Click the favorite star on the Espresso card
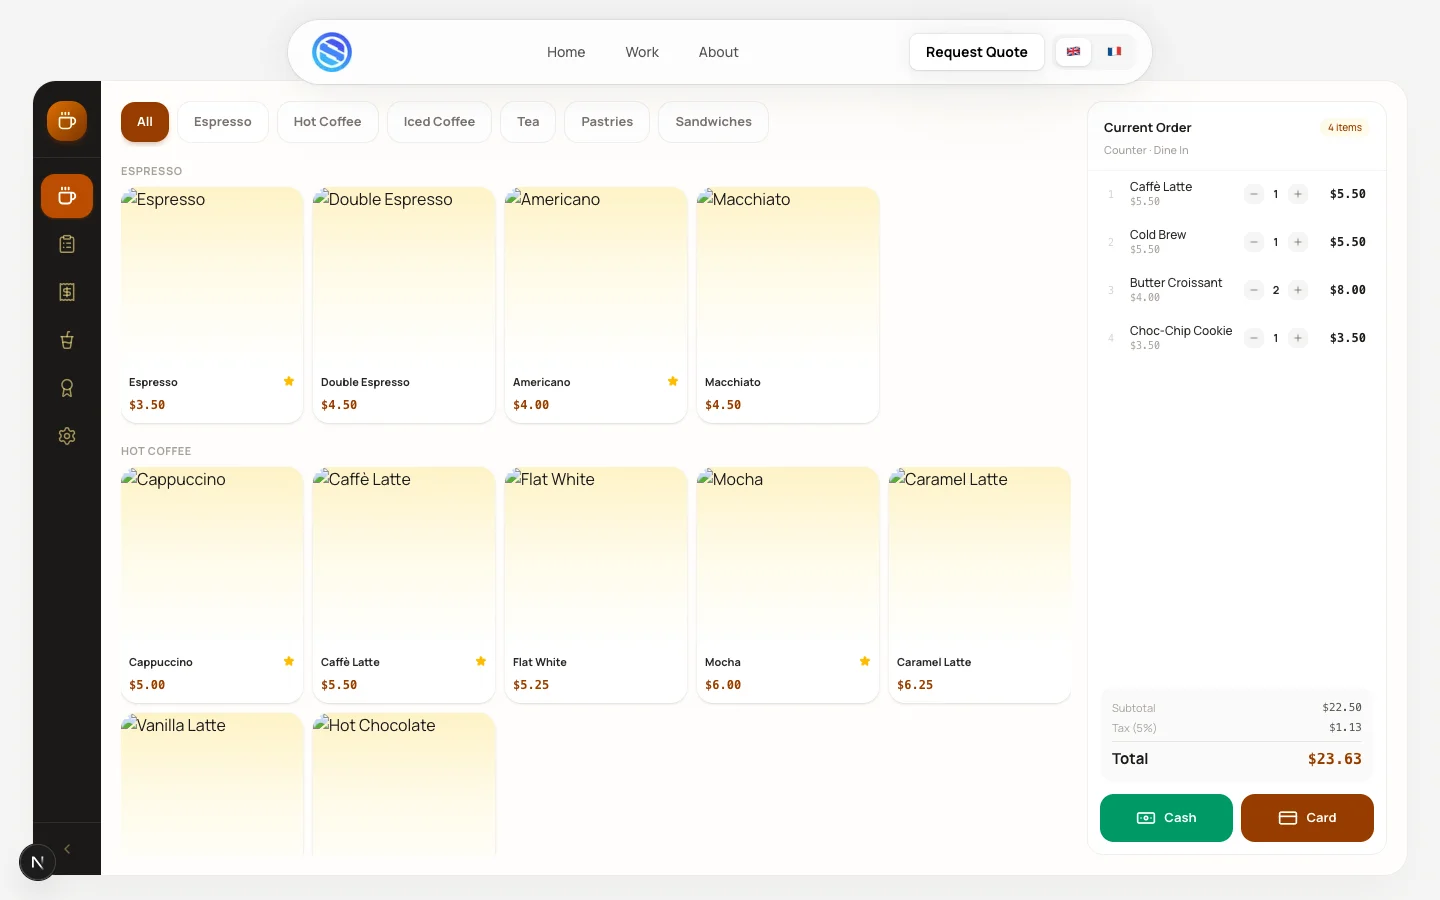This screenshot has width=1440, height=900. pyautogui.click(x=289, y=381)
